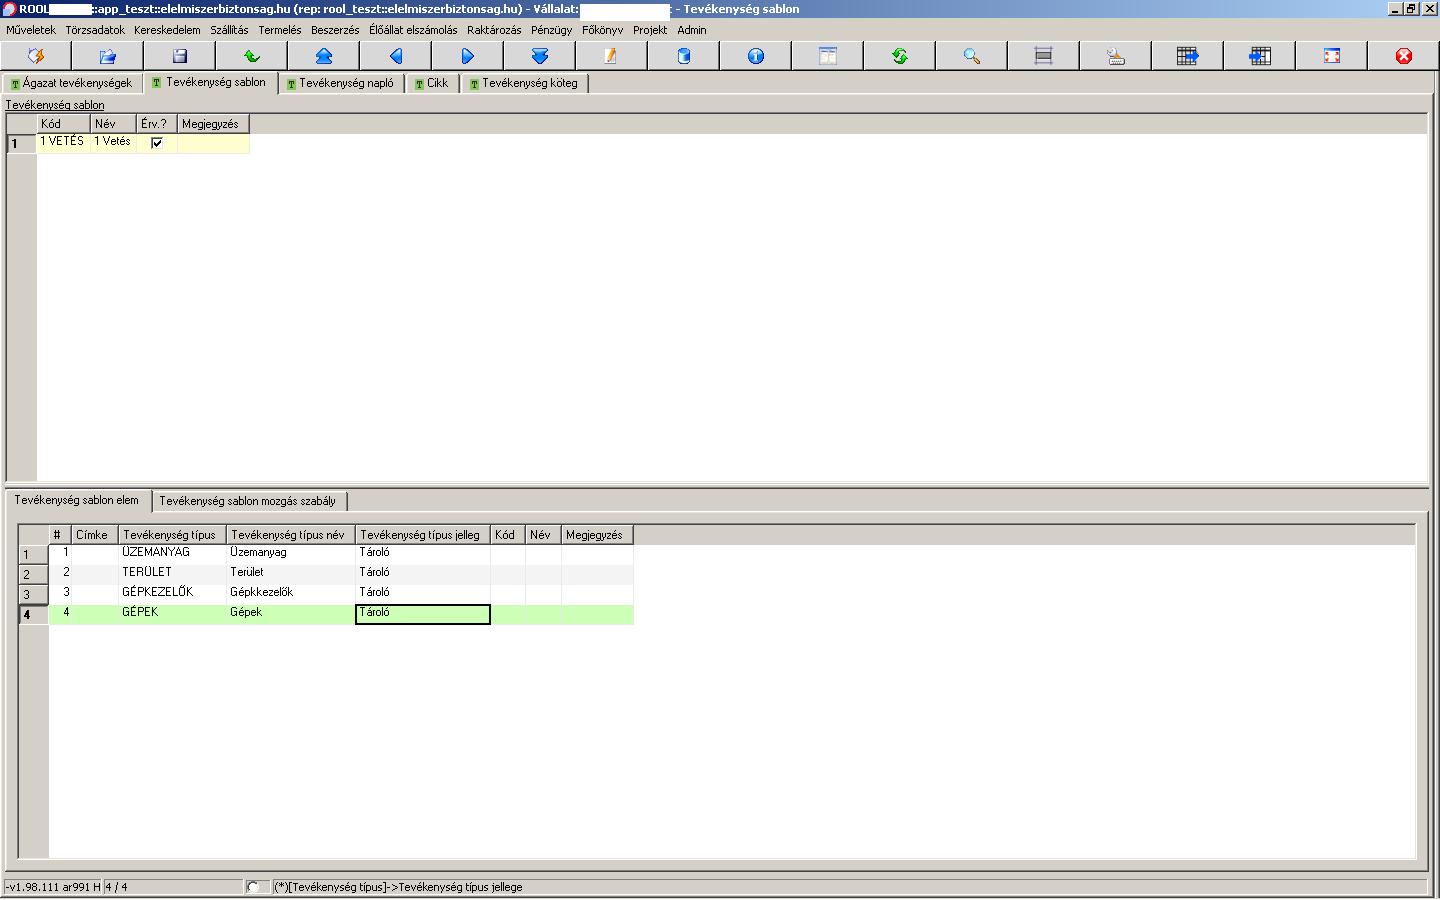1440x900 pixels.
Task: Click the blue info circle icon
Action: click(756, 56)
